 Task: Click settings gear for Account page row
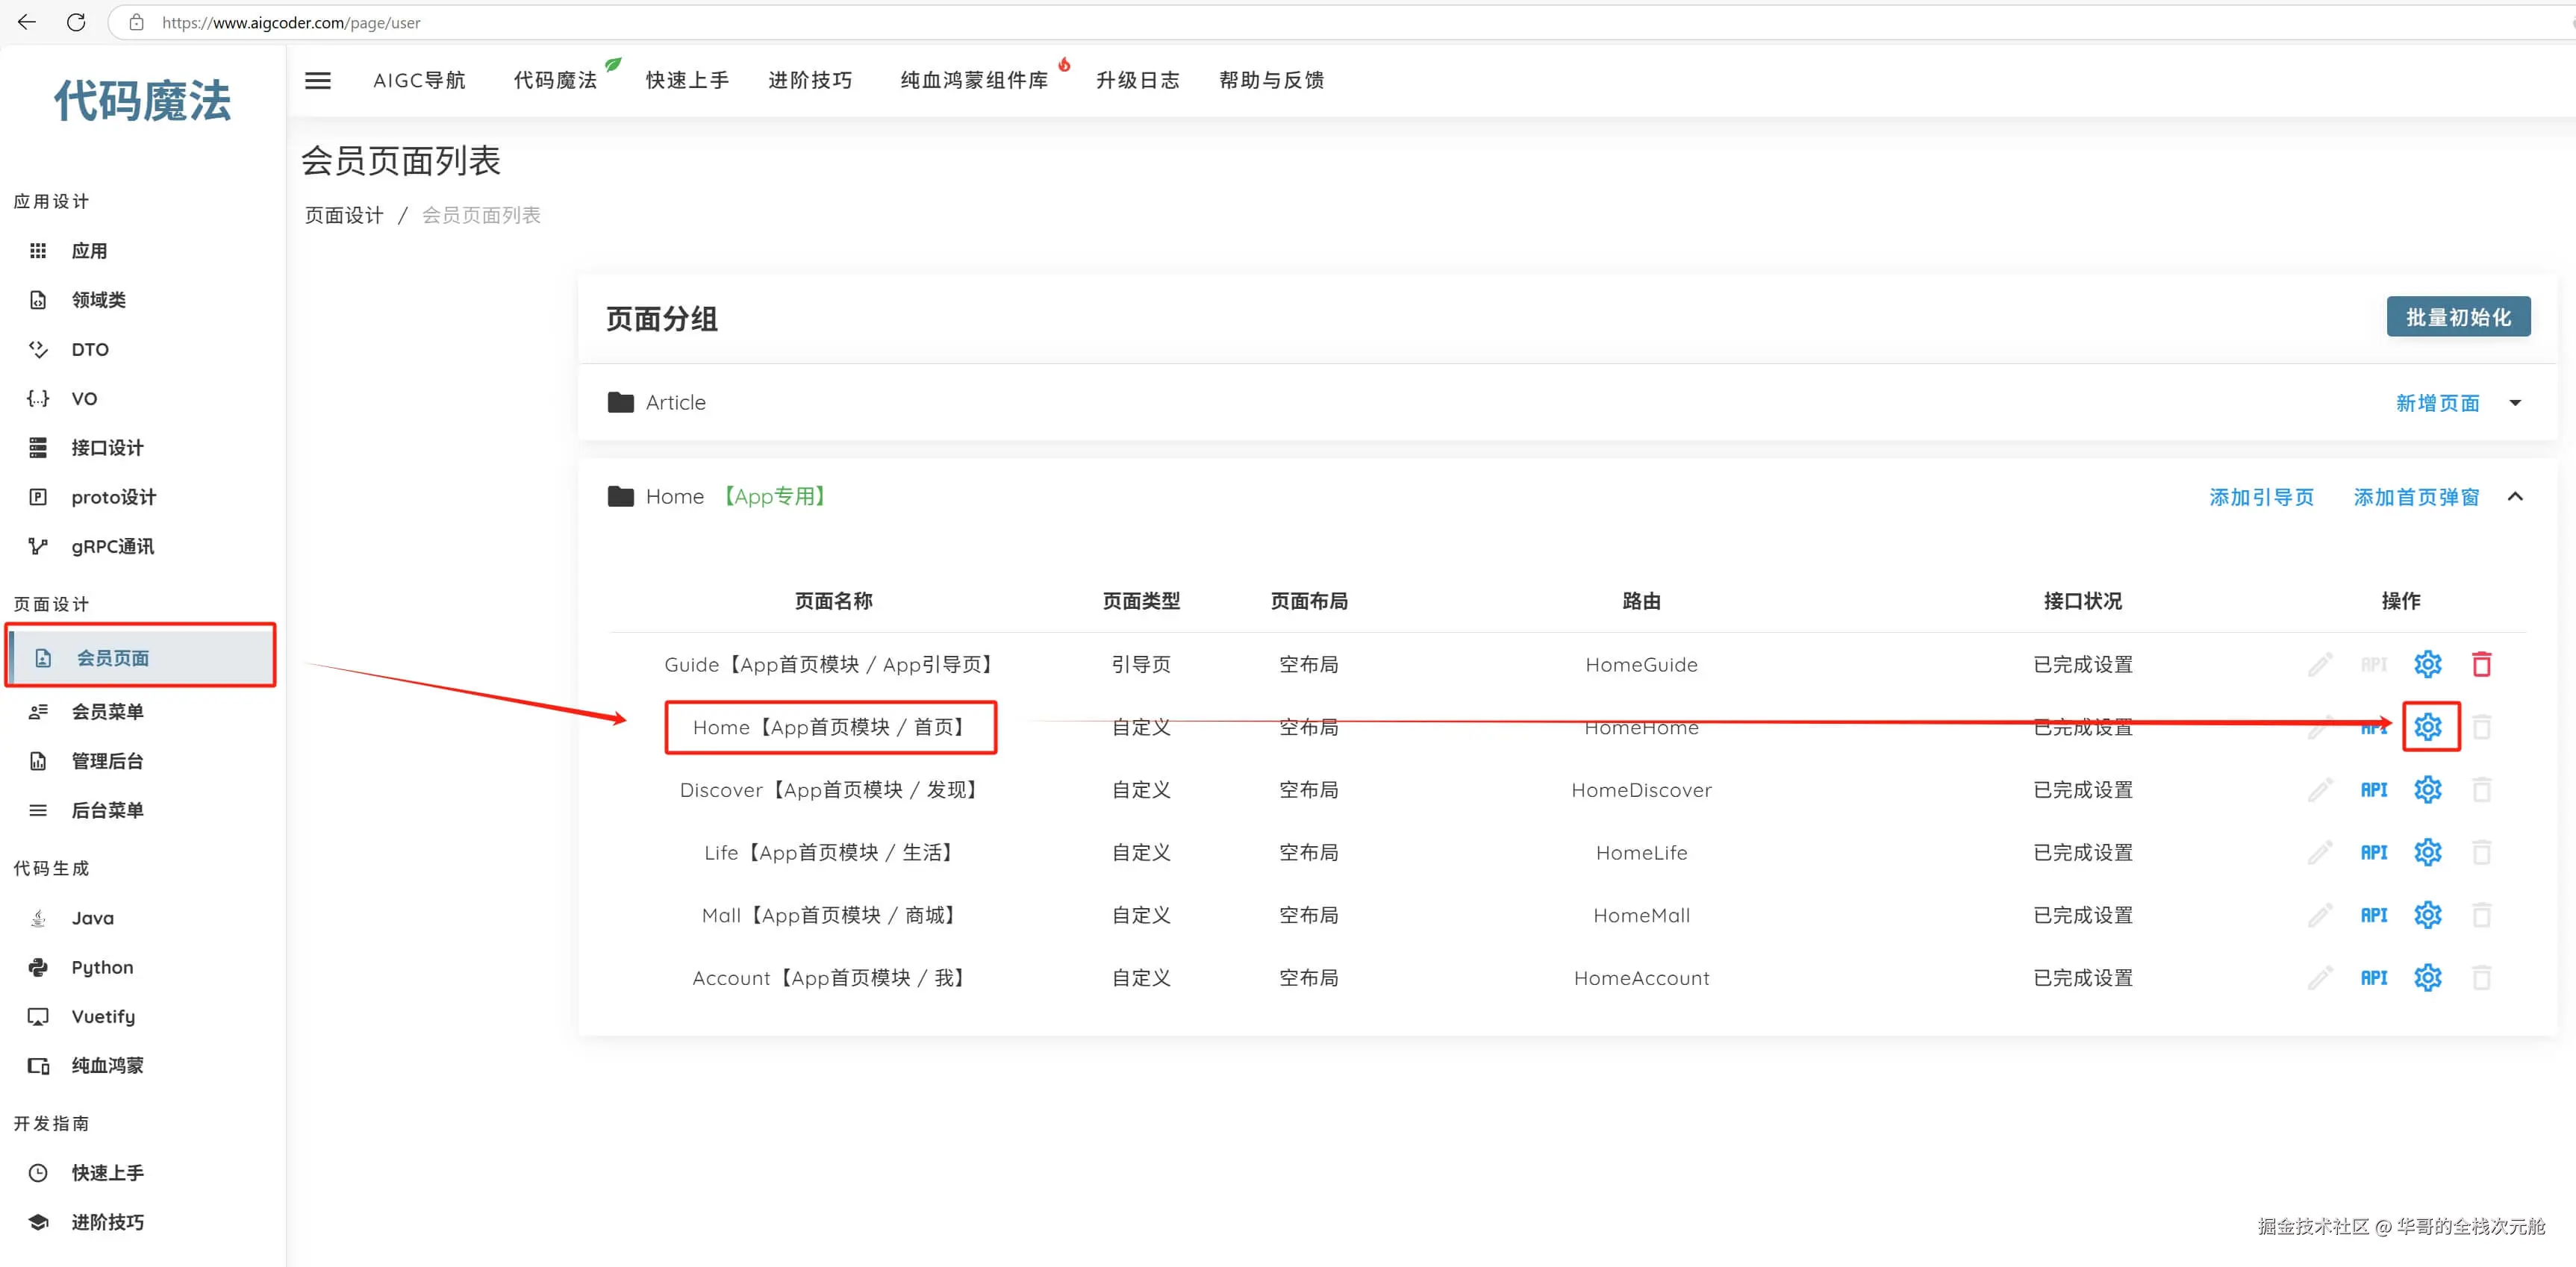[2427, 978]
